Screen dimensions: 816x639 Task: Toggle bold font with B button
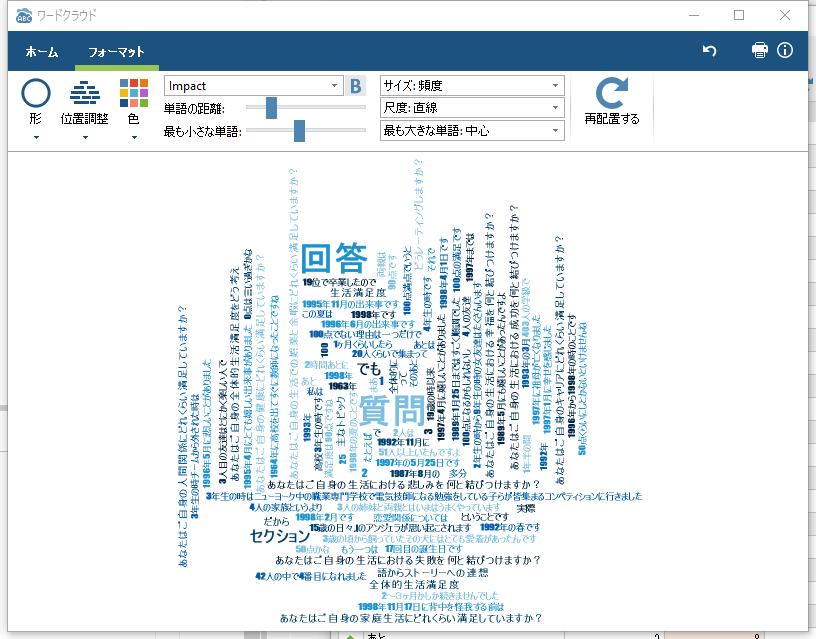(x=355, y=86)
